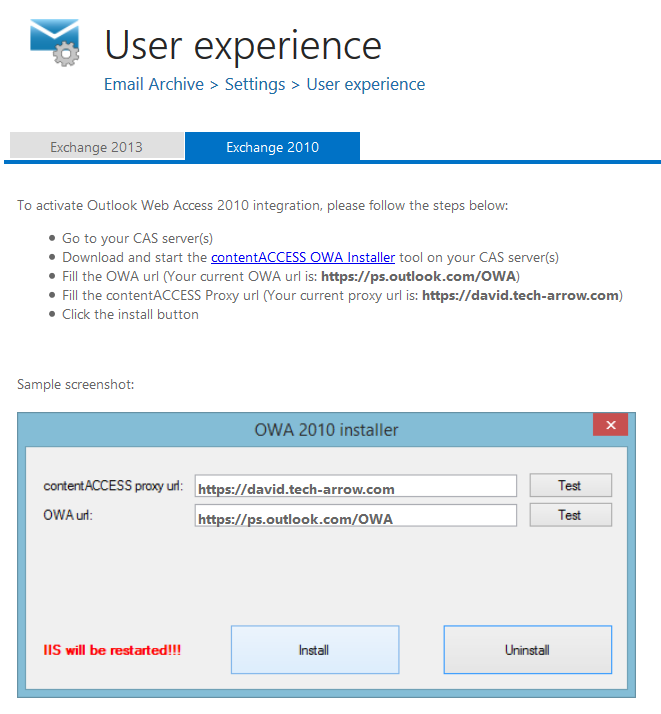The image size is (661, 714).
Task: Go to Settings breadcrumb
Action: click(255, 84)
